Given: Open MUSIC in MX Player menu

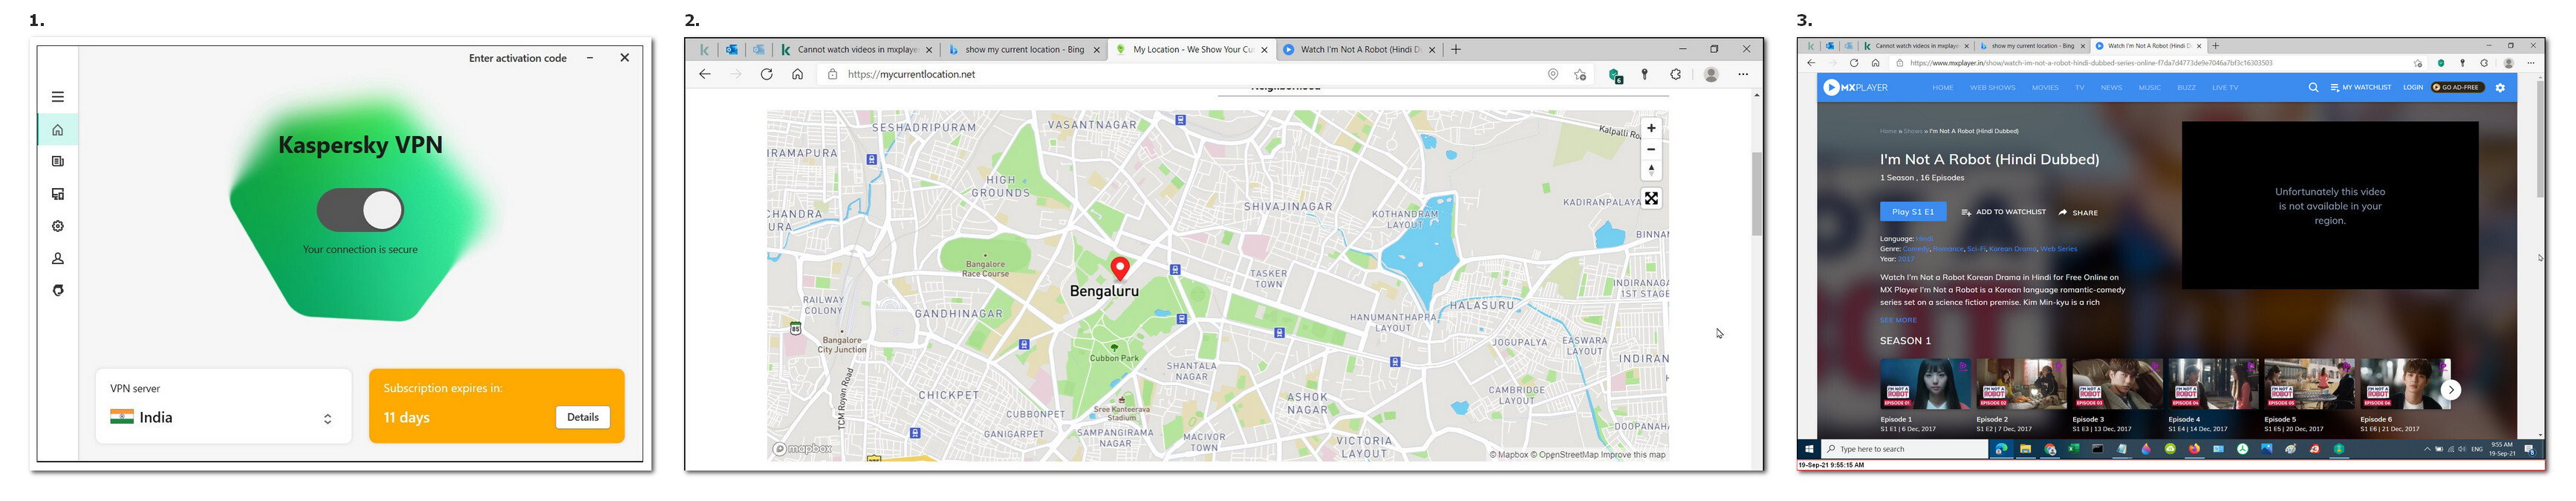Looking at the screenshot, I should [2149, 87].
